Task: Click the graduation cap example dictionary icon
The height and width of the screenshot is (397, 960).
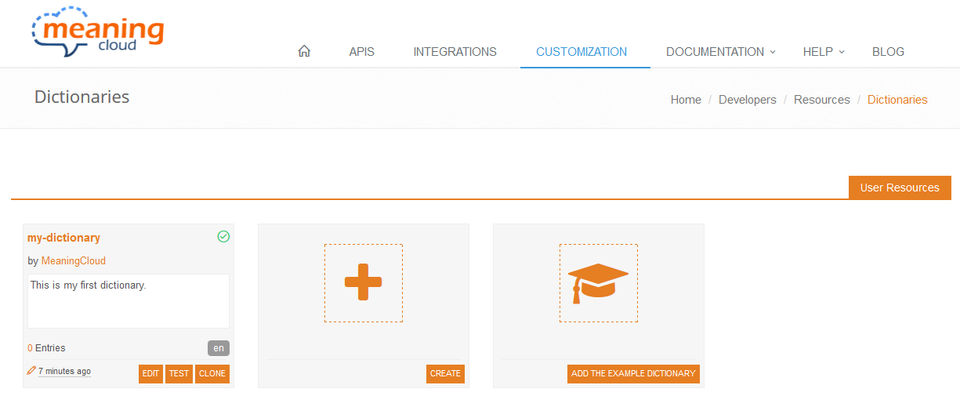Action: pos(598,283)
